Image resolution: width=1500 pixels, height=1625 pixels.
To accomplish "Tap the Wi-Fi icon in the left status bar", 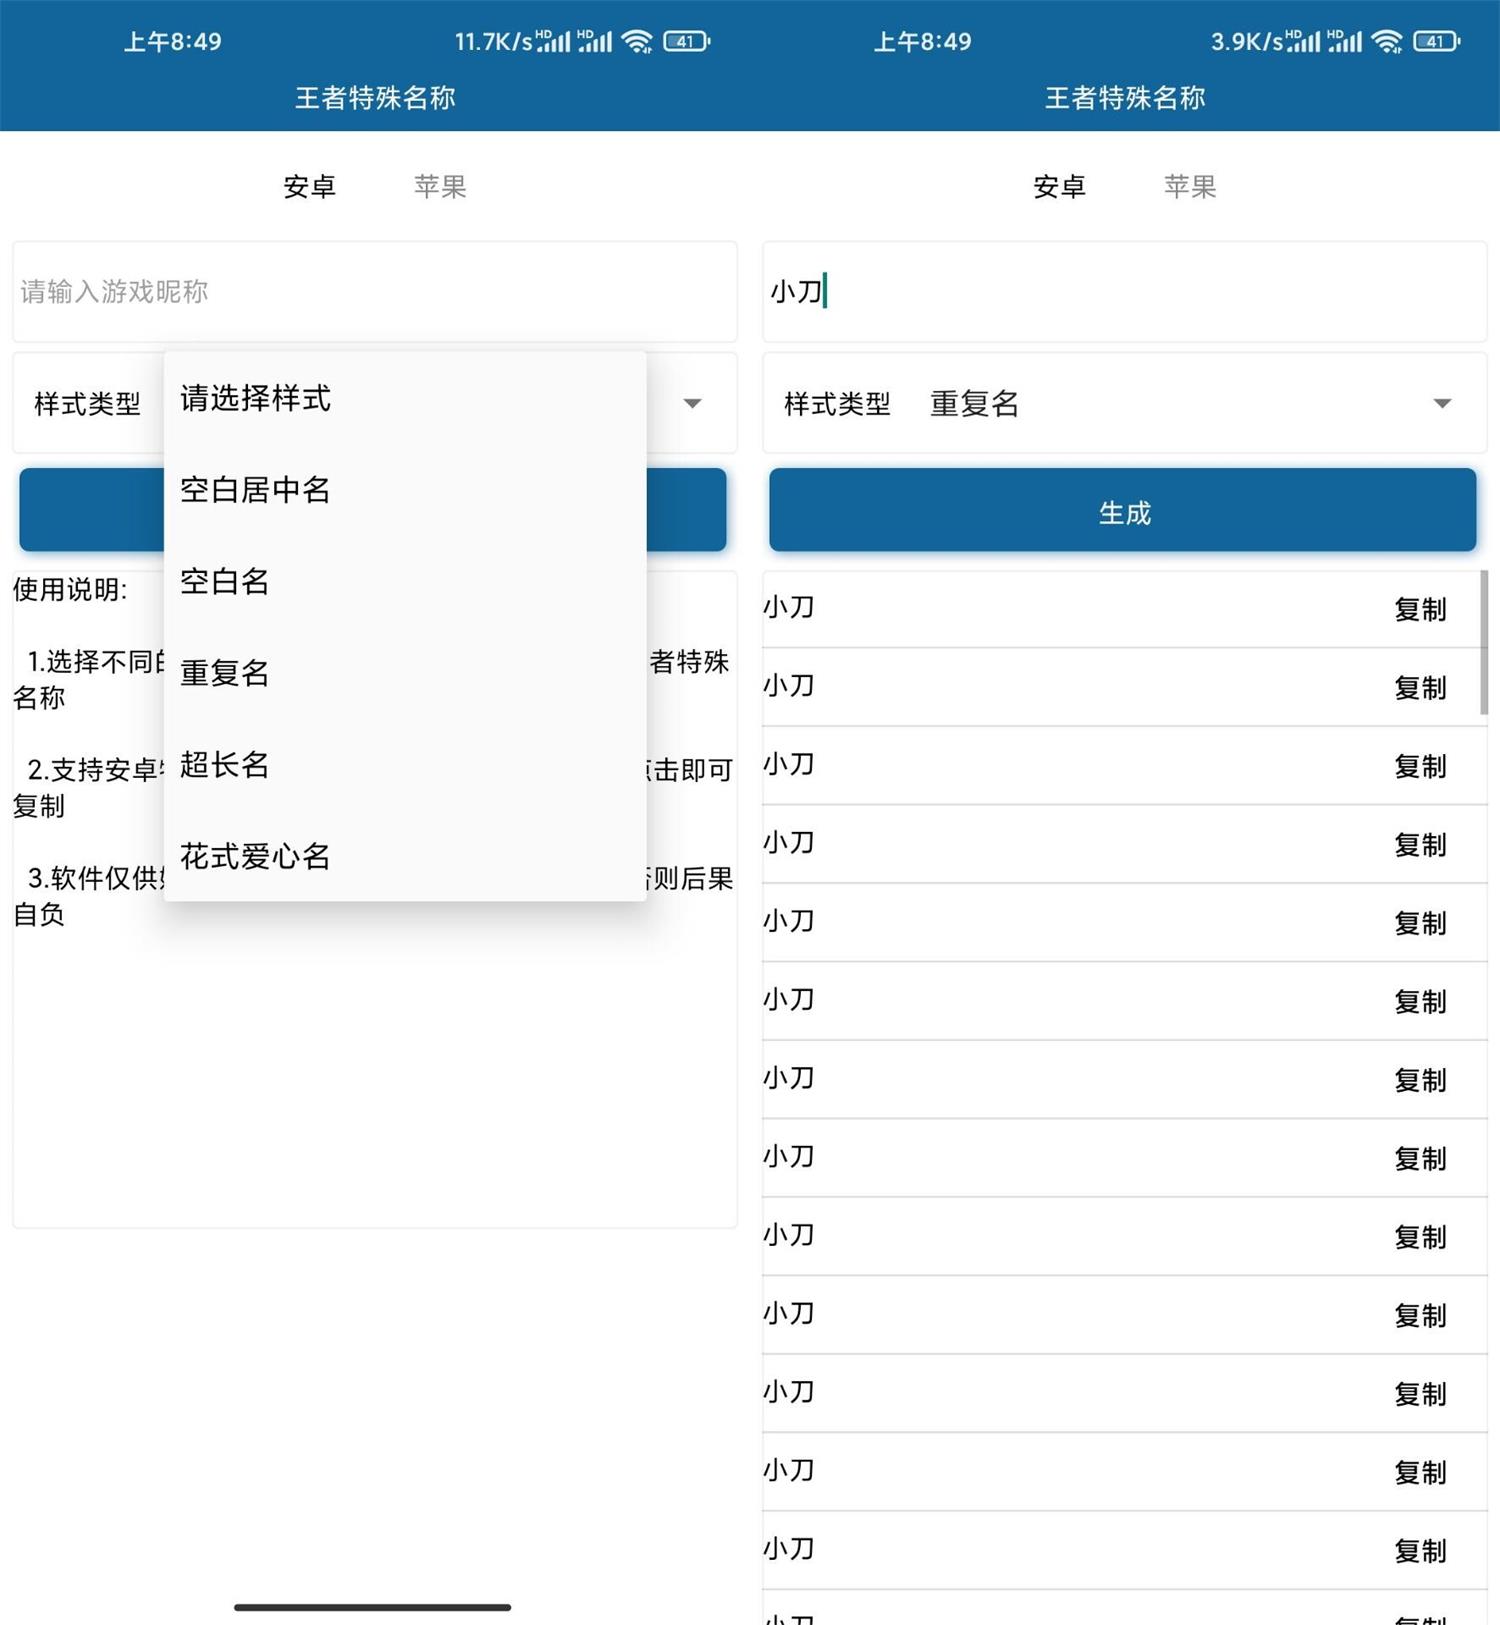I will [636, 41].
